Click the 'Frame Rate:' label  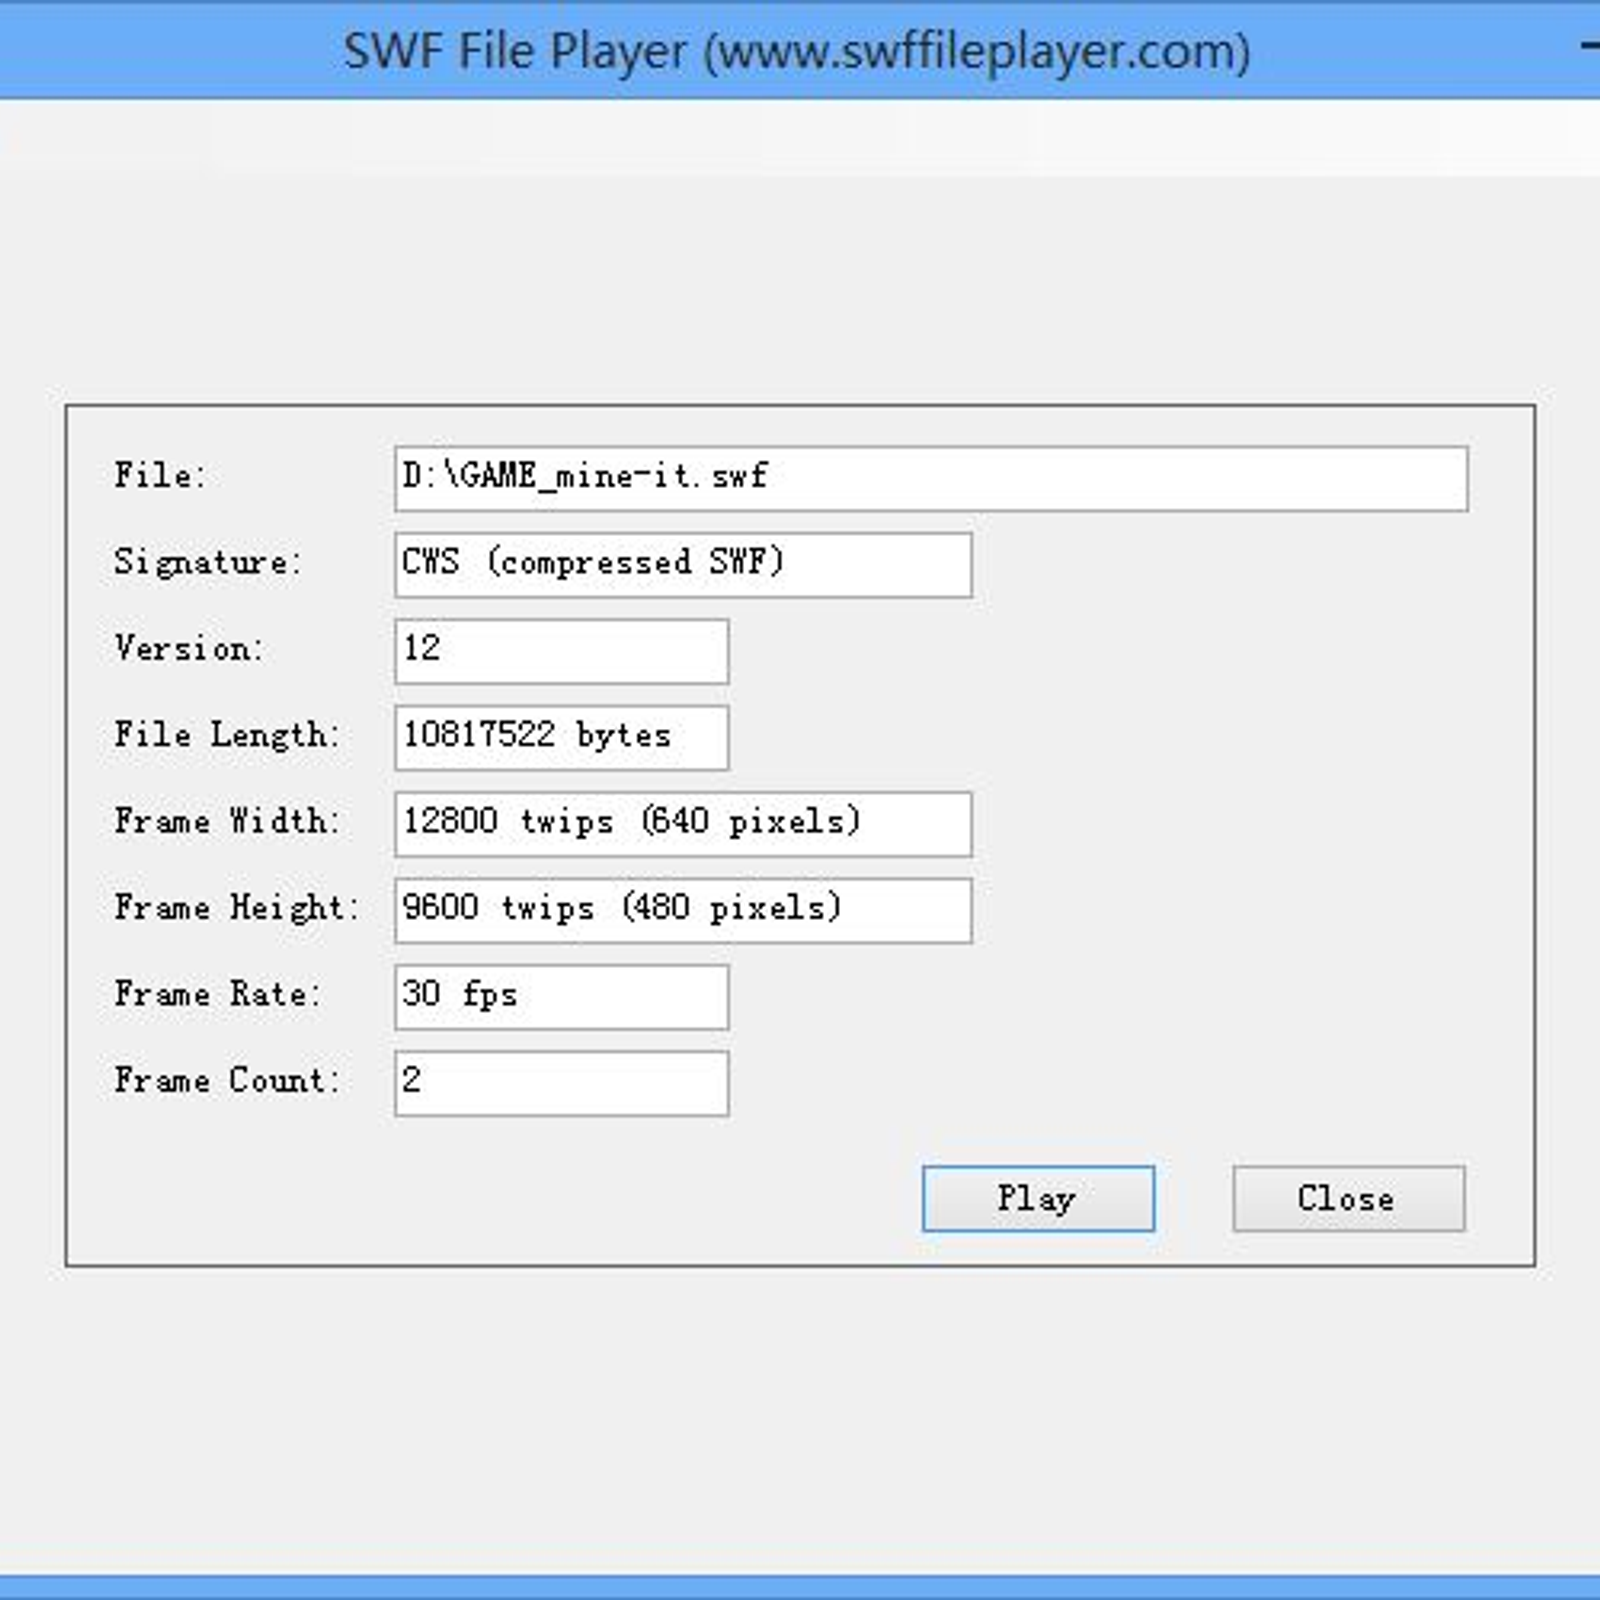click(217, 994)
